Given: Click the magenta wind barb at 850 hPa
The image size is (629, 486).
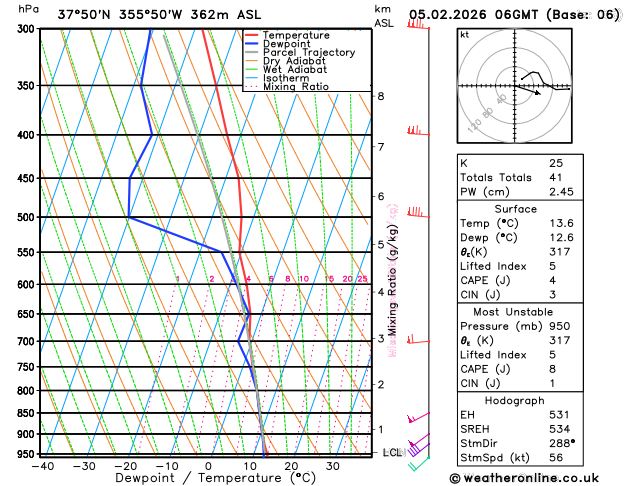Looking at the screenshot, I should (x=418, y=417).
